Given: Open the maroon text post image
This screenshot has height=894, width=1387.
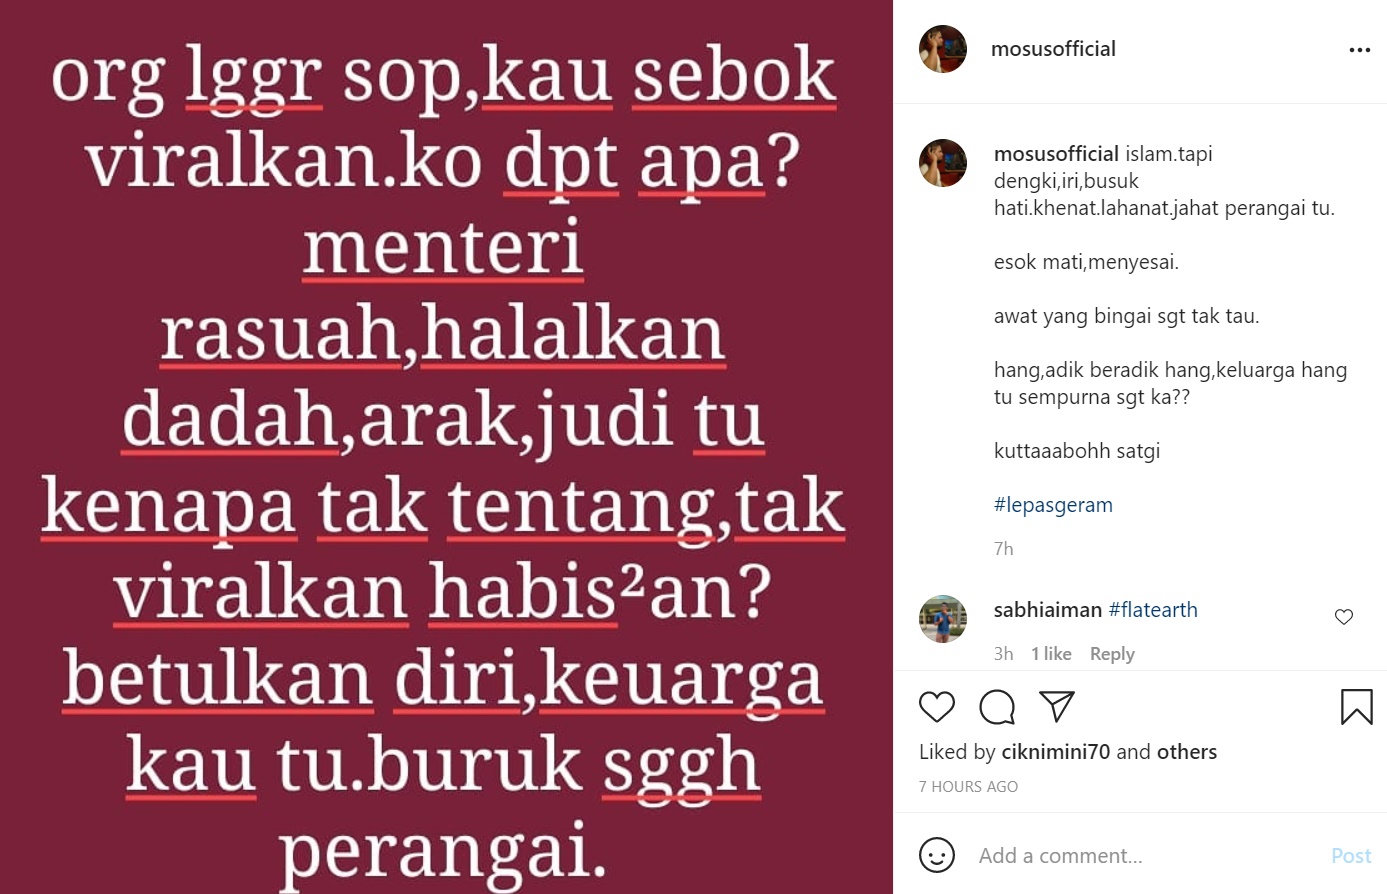Looking at the screenshot, I should (446, 447).
